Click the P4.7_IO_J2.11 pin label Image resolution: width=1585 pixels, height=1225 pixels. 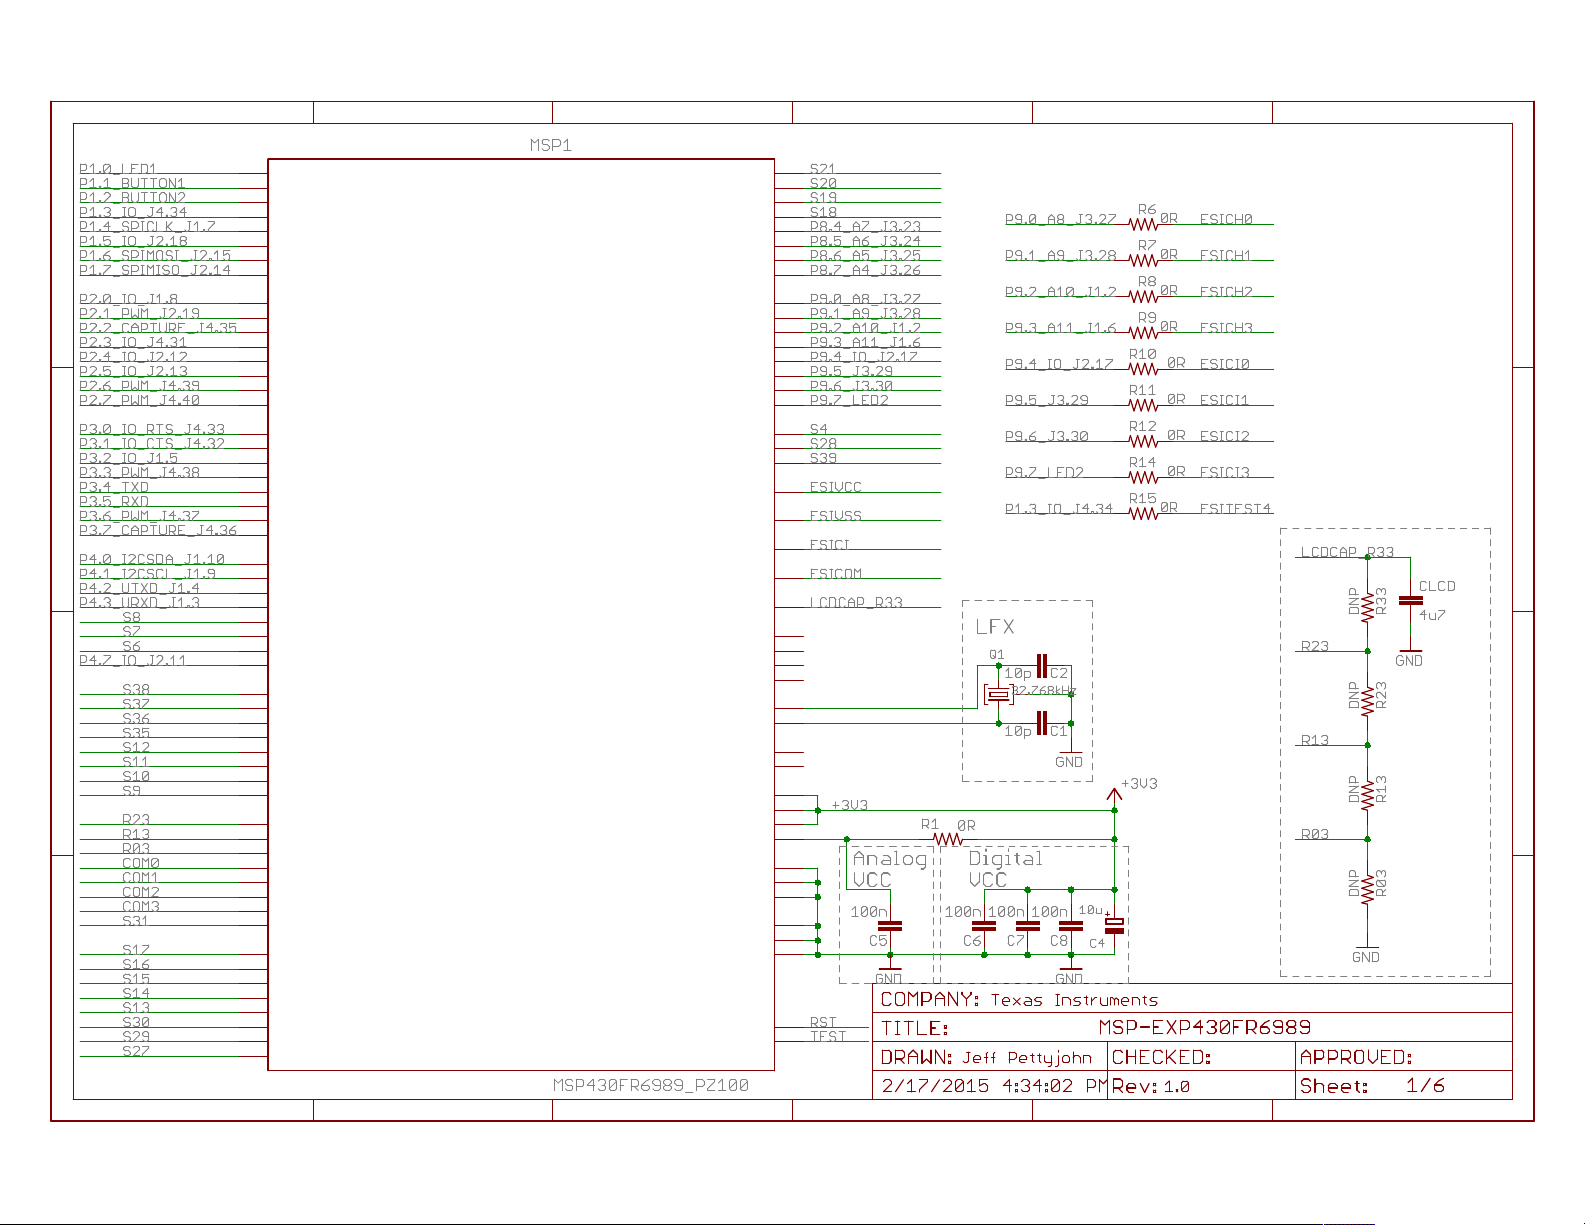click(132, 660)
